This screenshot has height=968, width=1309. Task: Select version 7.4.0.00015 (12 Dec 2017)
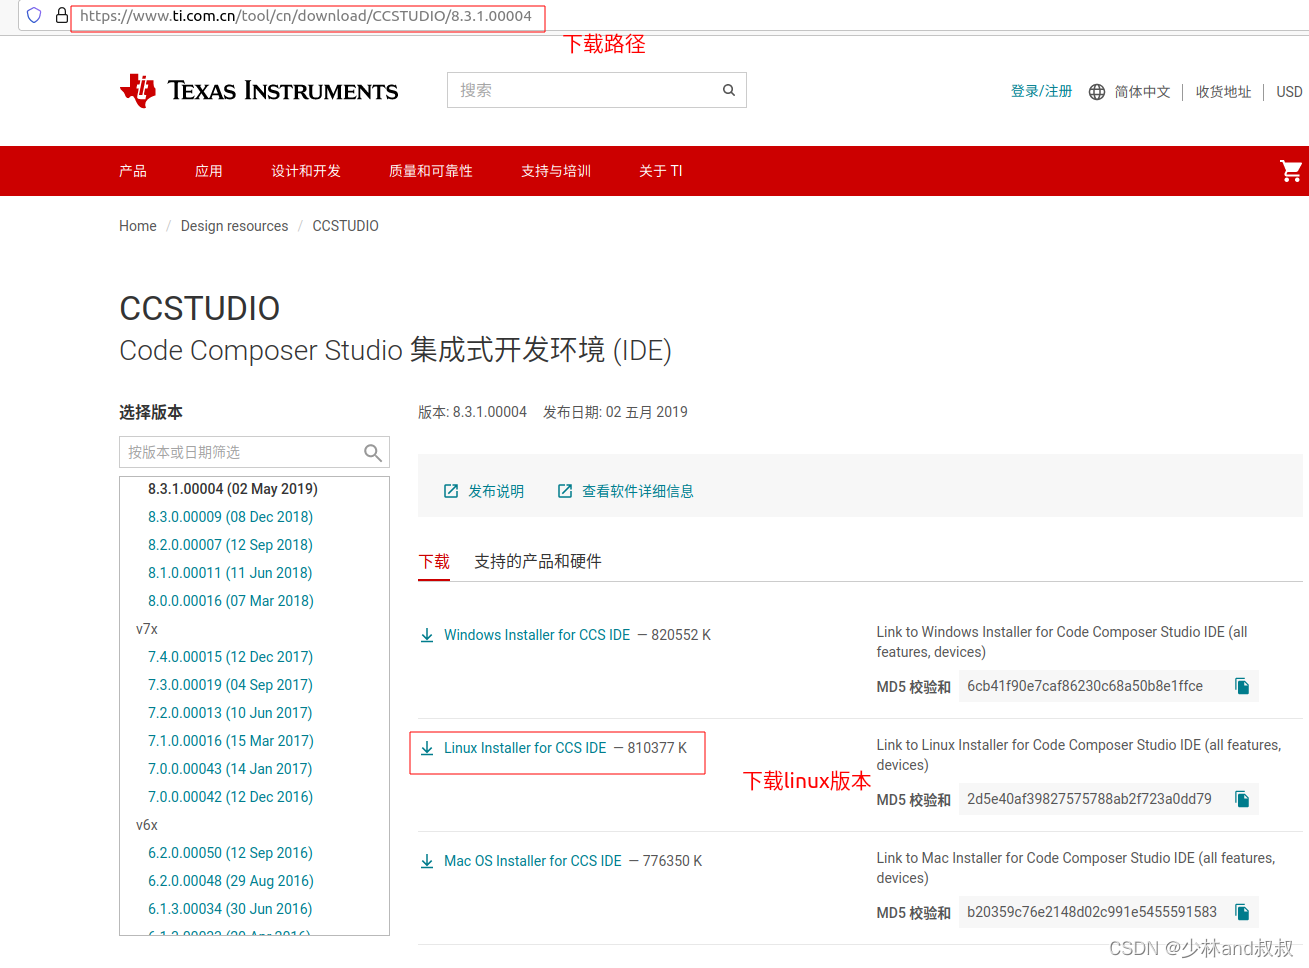[231, 657]
